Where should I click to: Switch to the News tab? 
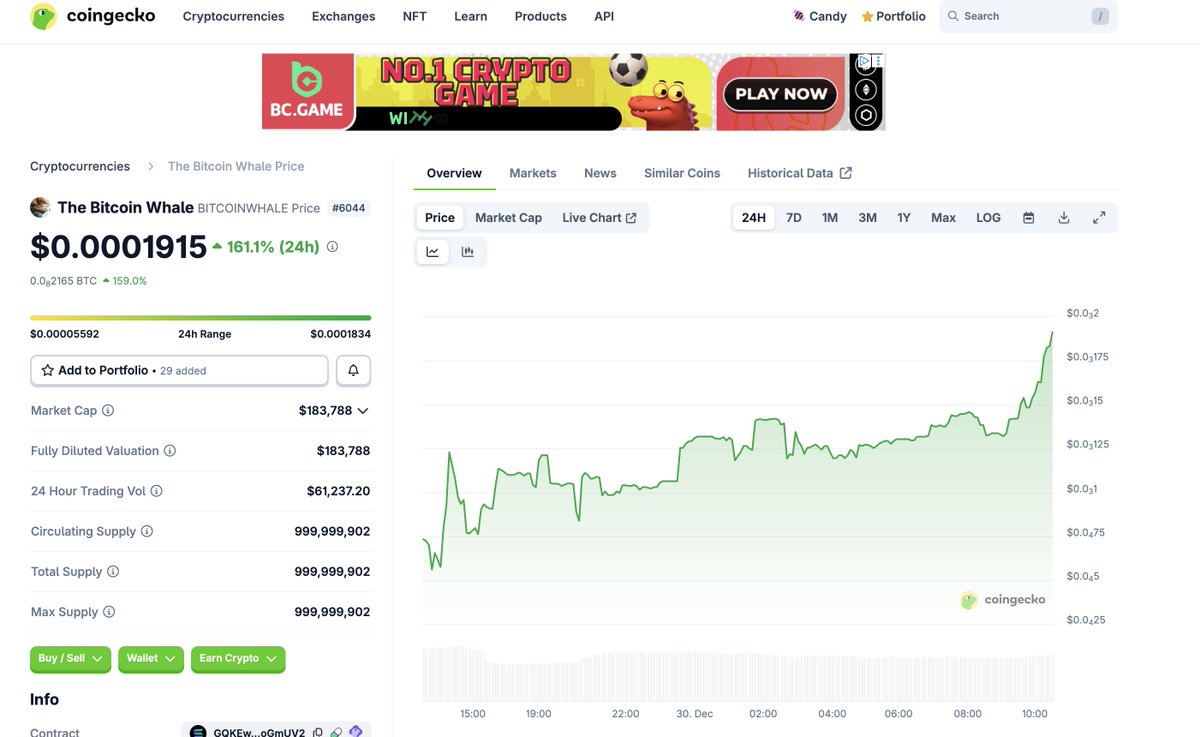click(x=600, y=173)
